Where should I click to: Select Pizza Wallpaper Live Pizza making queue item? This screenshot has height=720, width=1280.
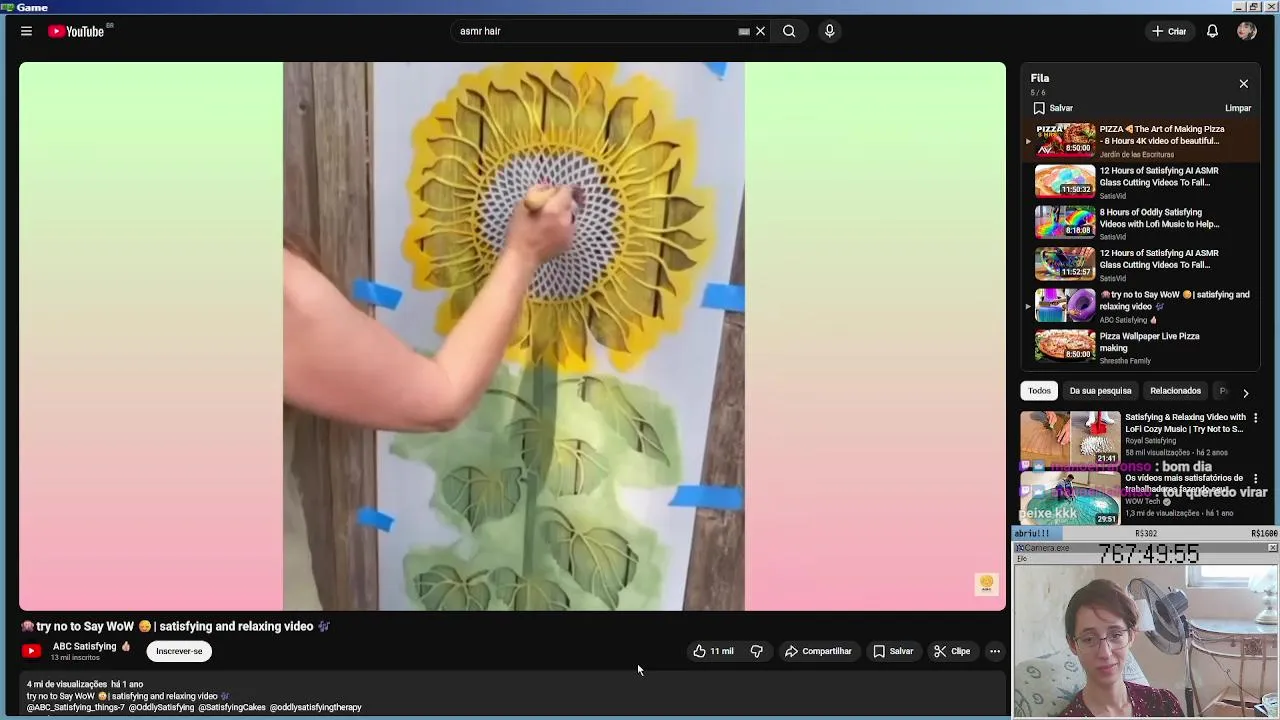1141,347
